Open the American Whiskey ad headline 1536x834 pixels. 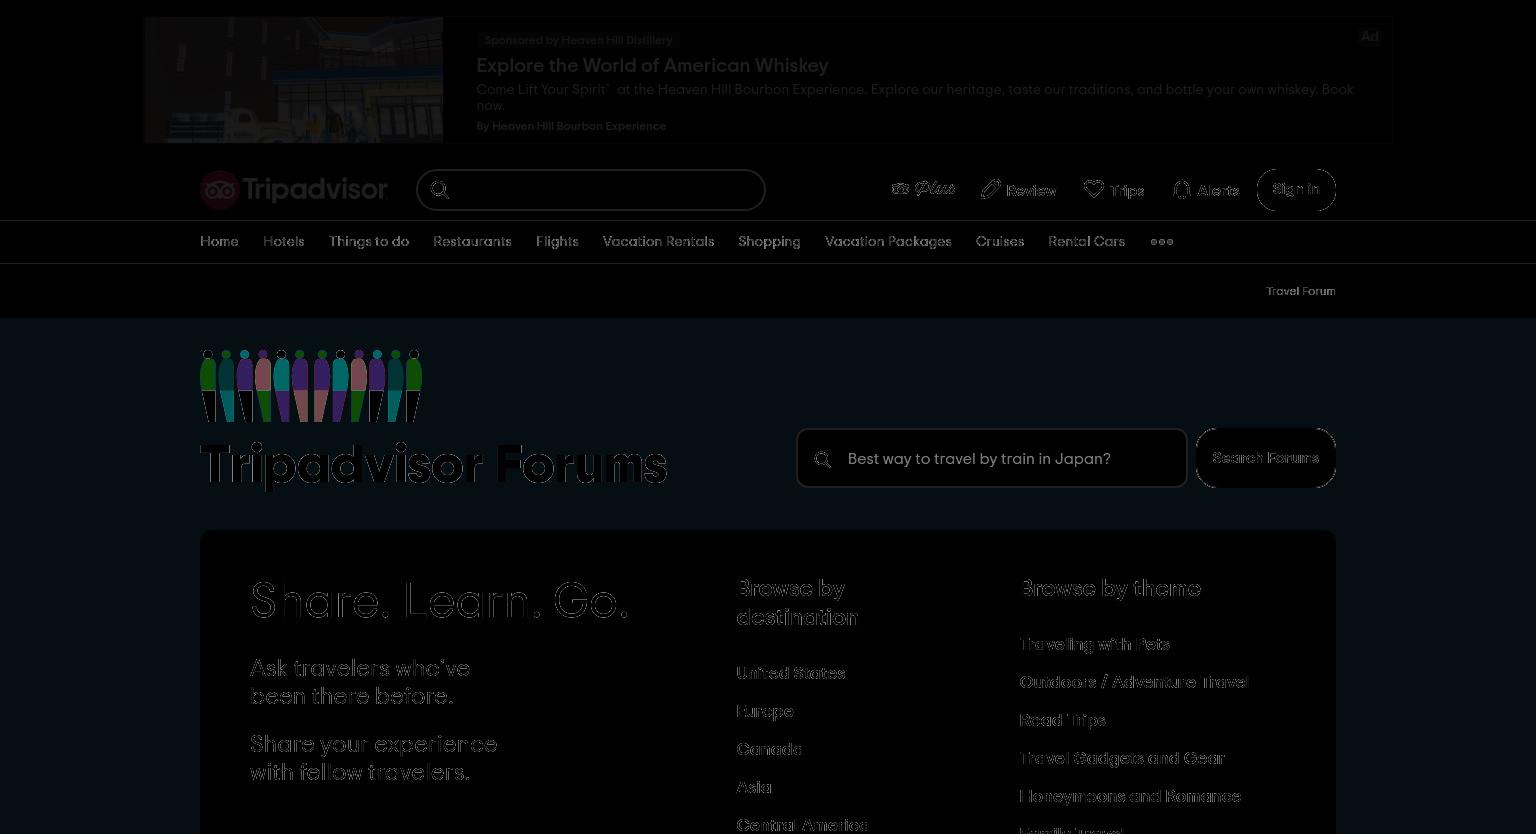pyautogui.click(x=652, y=66)
